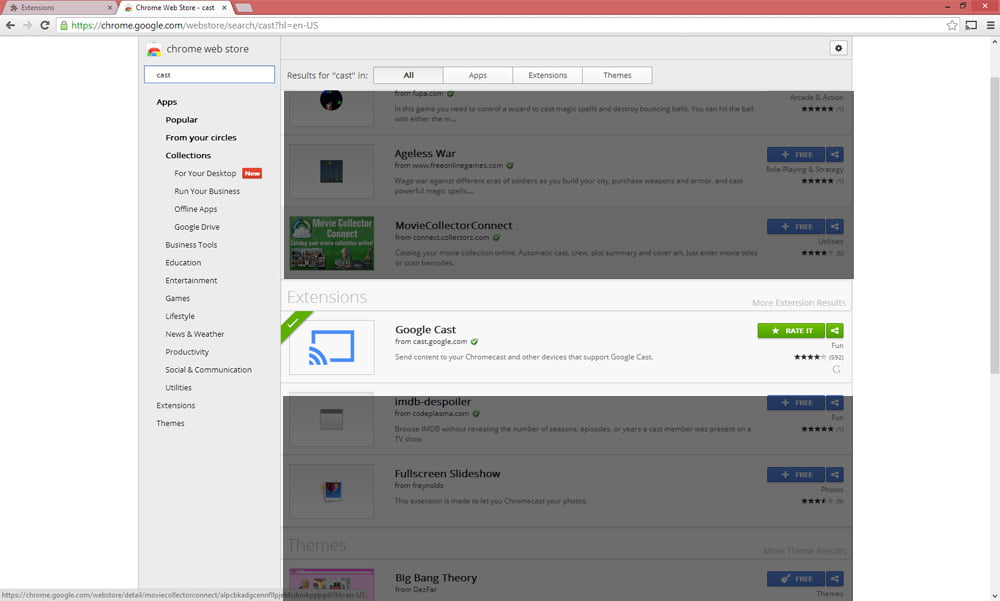This screenshot has height=601, width=1000.
Task: Click the Google Cast toolbar icon
Action: coord(970,25)
